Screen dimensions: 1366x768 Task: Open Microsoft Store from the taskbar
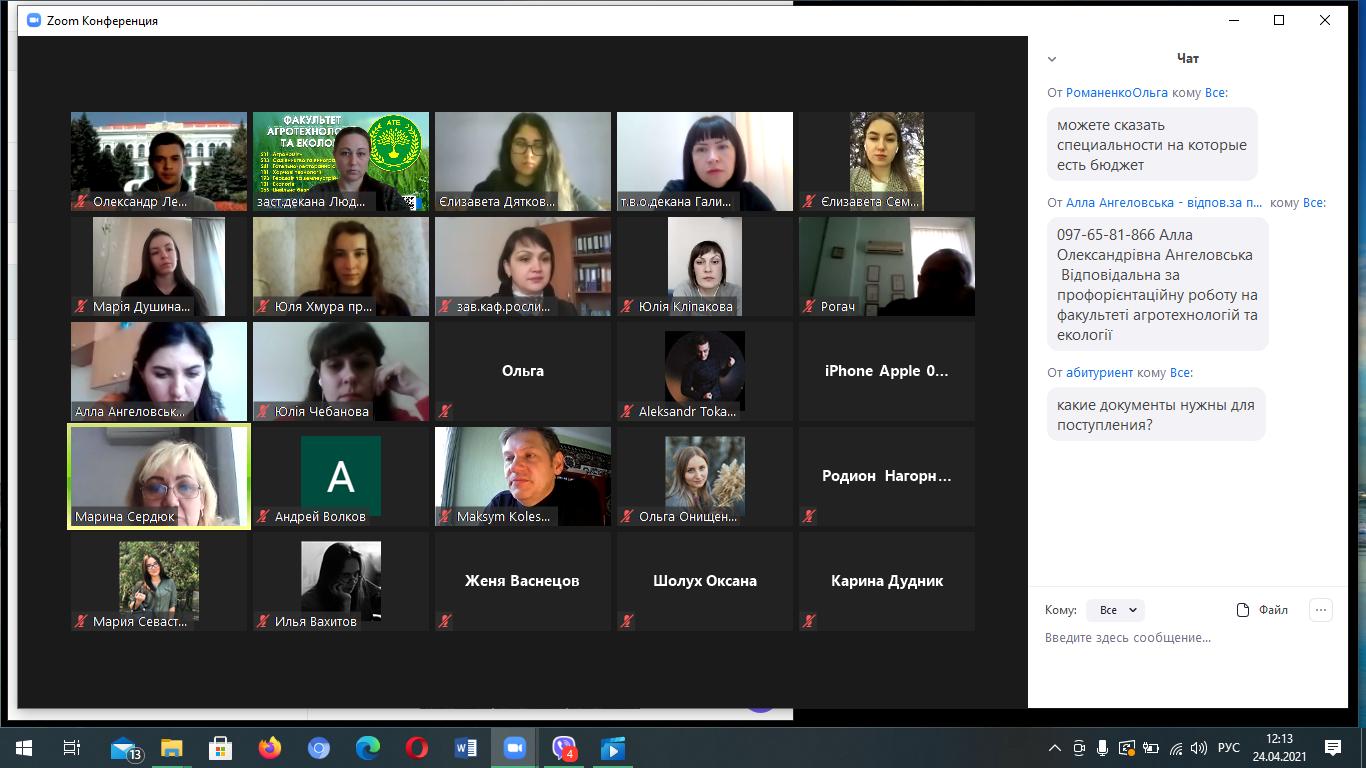tap(221, 748)
